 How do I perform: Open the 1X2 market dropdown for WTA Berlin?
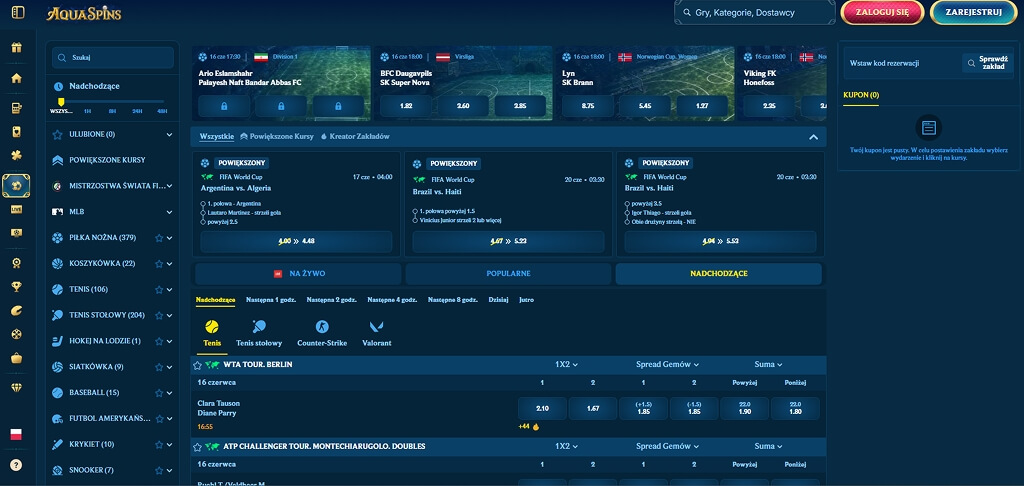click(566, 364)
